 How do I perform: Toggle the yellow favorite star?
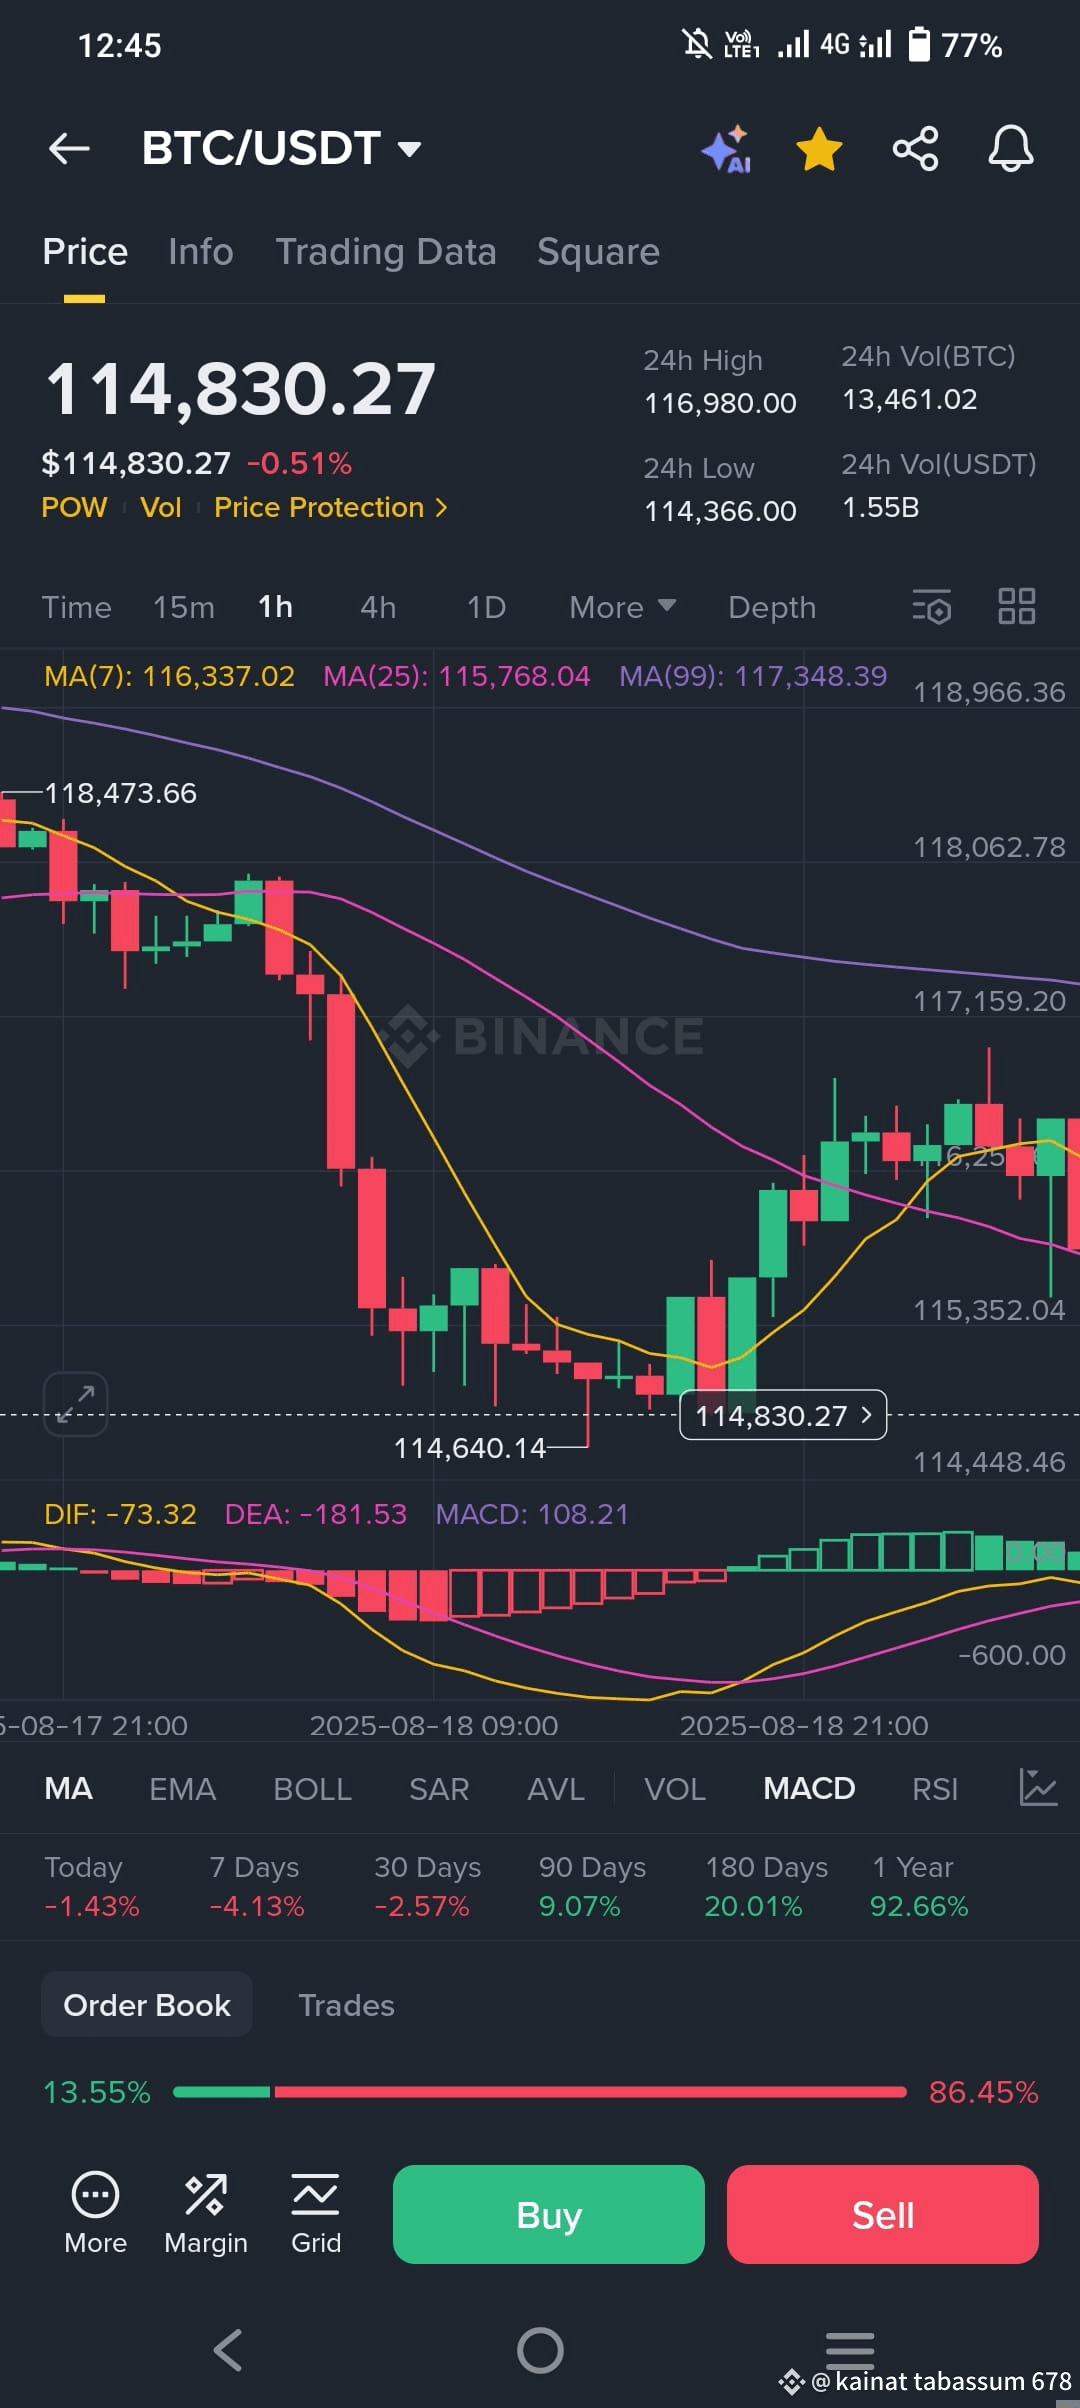pos(819,149)
